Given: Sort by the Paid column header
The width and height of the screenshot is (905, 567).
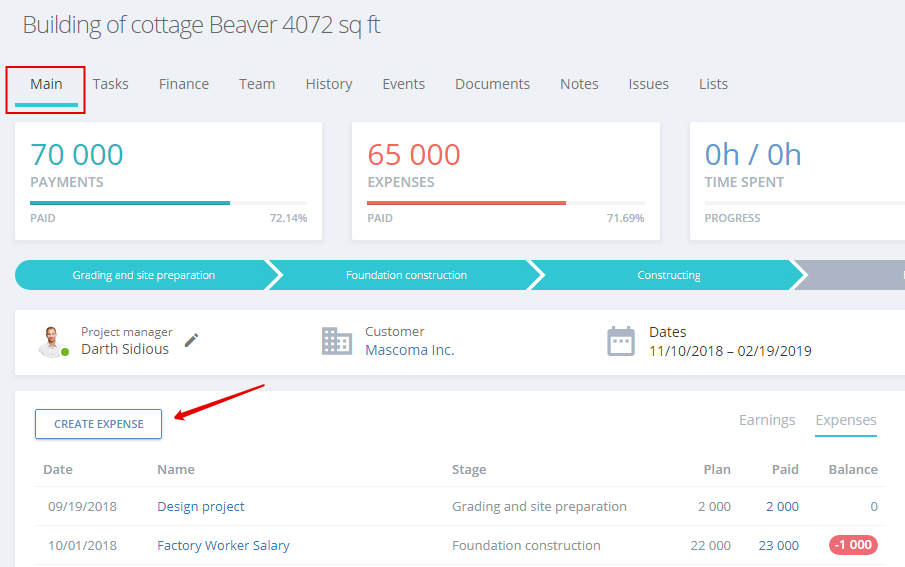Looking at the screenshot, I should [x=785, y=469].
